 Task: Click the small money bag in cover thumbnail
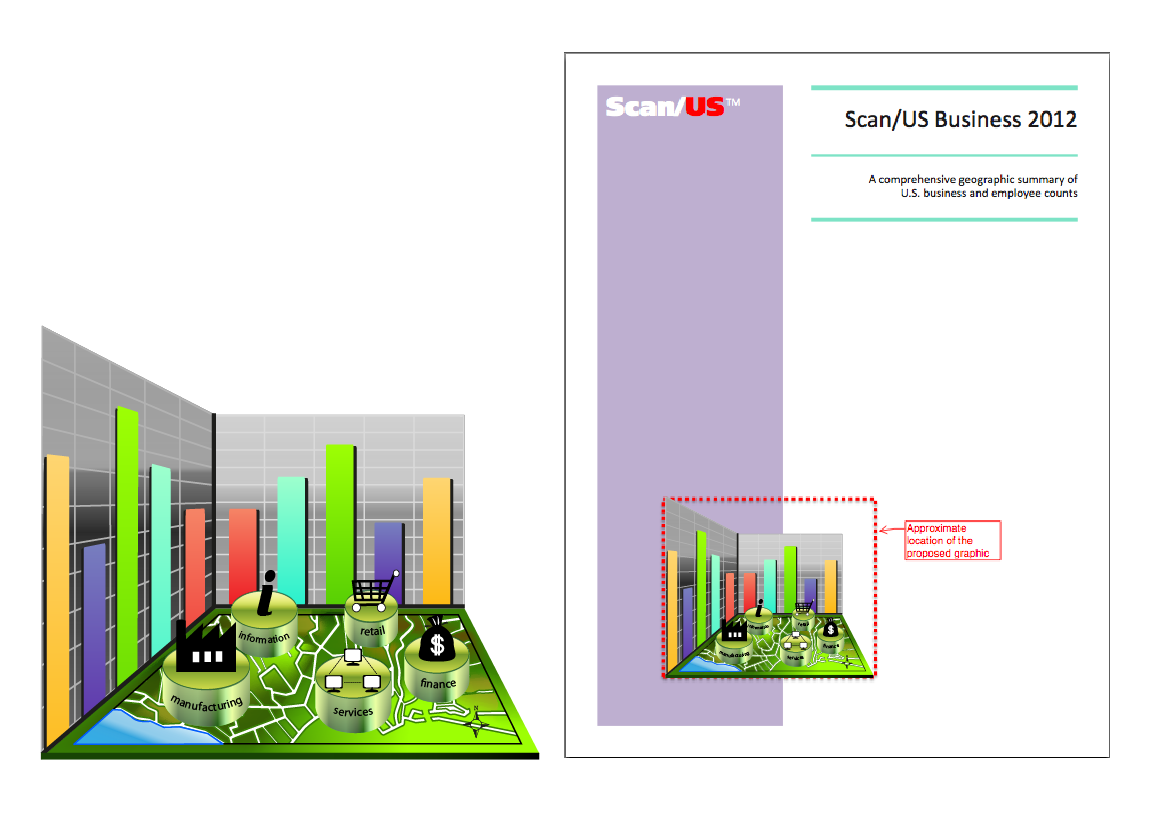point(831,628)
